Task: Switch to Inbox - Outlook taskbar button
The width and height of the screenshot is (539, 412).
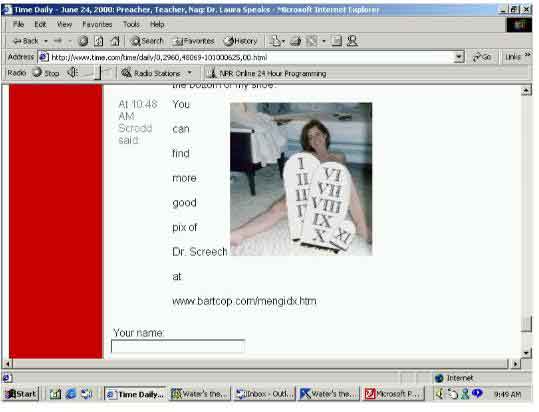Action: pyautogui.click(x=264, y=394)
